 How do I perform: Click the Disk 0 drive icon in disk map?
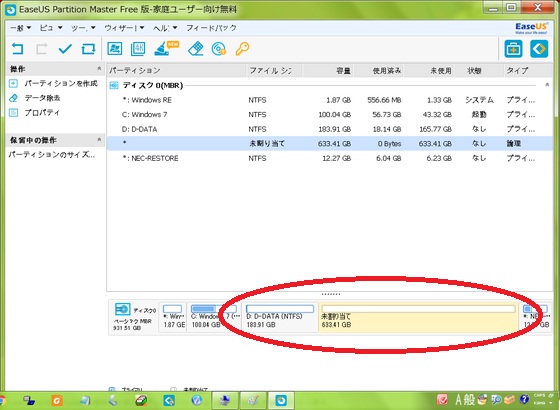122,309
